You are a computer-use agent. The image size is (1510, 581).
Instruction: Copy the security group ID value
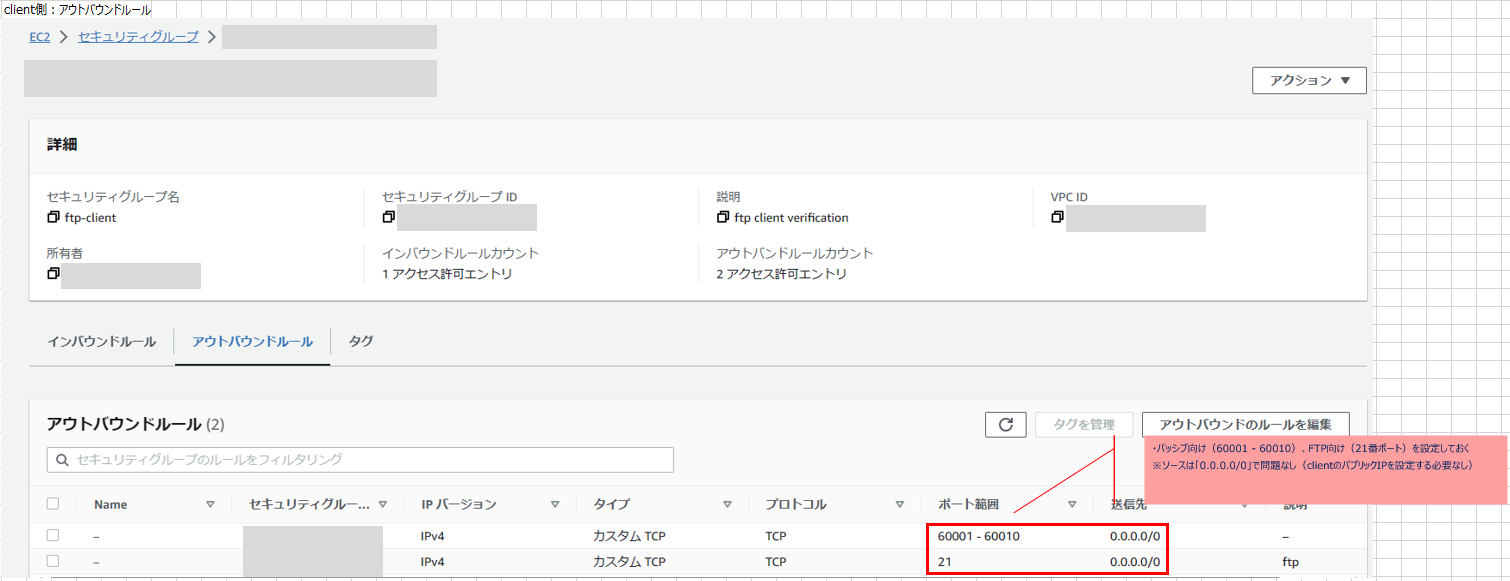(388, 217)
